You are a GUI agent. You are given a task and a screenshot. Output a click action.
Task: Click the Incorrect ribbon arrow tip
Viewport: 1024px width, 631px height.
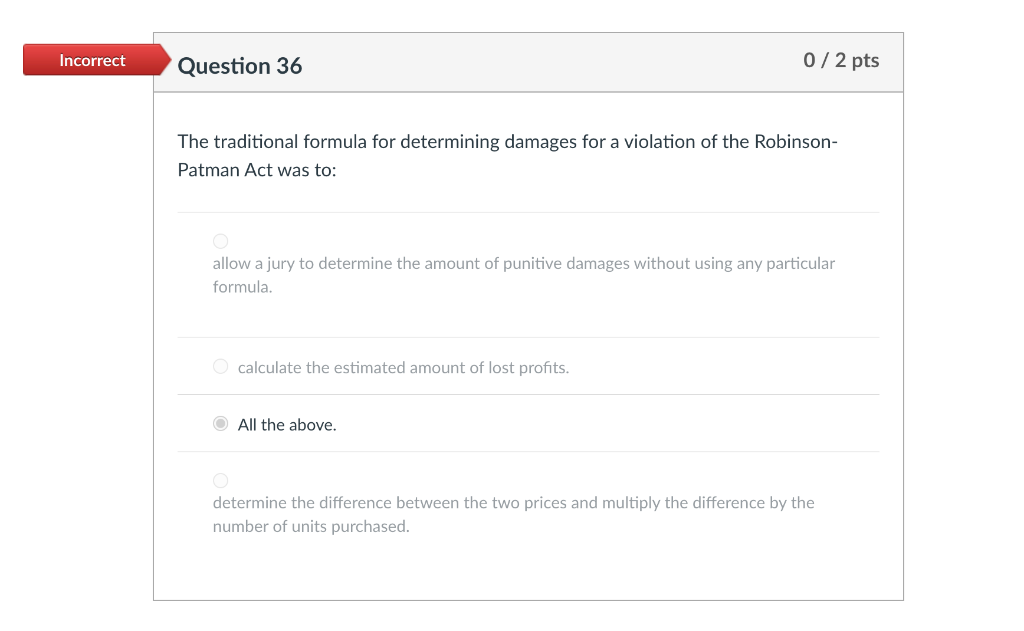(x=168, y=59)
